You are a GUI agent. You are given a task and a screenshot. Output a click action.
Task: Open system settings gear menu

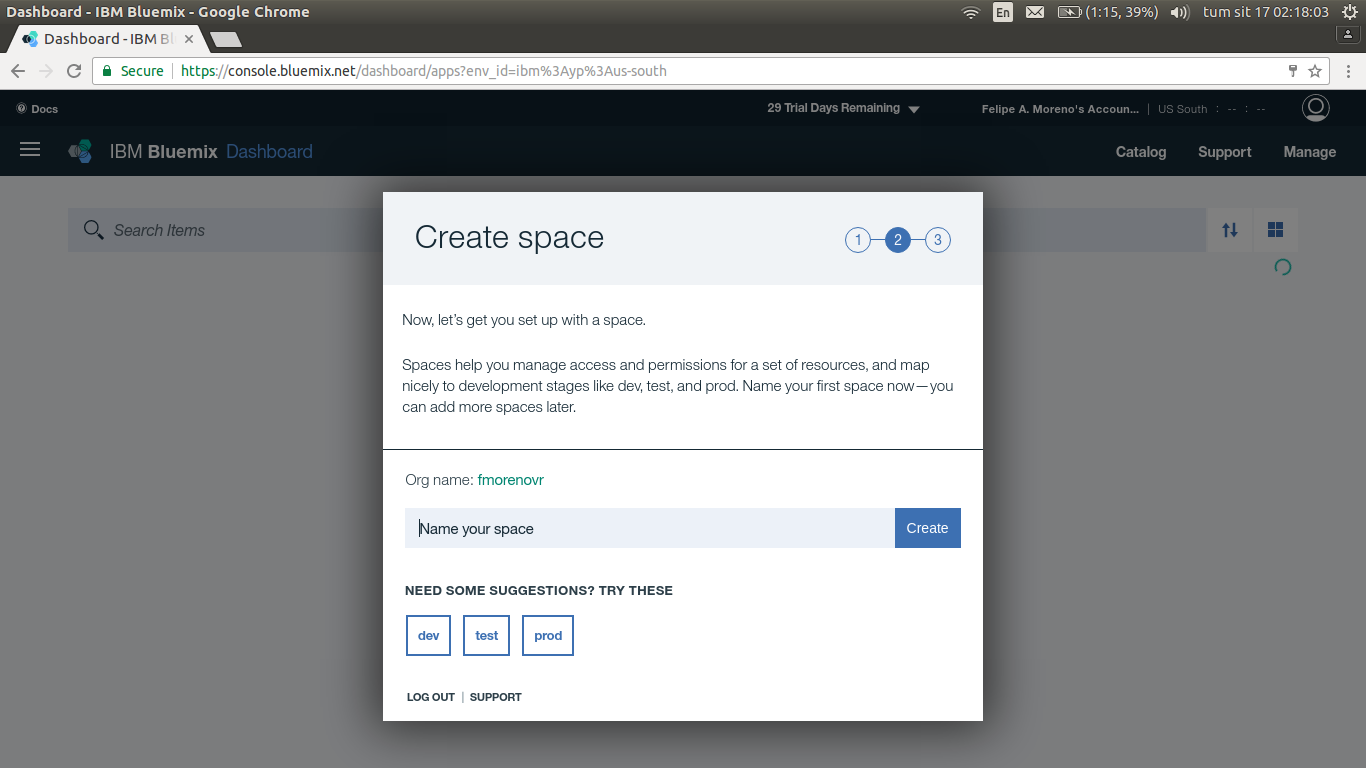(1349, 12)
